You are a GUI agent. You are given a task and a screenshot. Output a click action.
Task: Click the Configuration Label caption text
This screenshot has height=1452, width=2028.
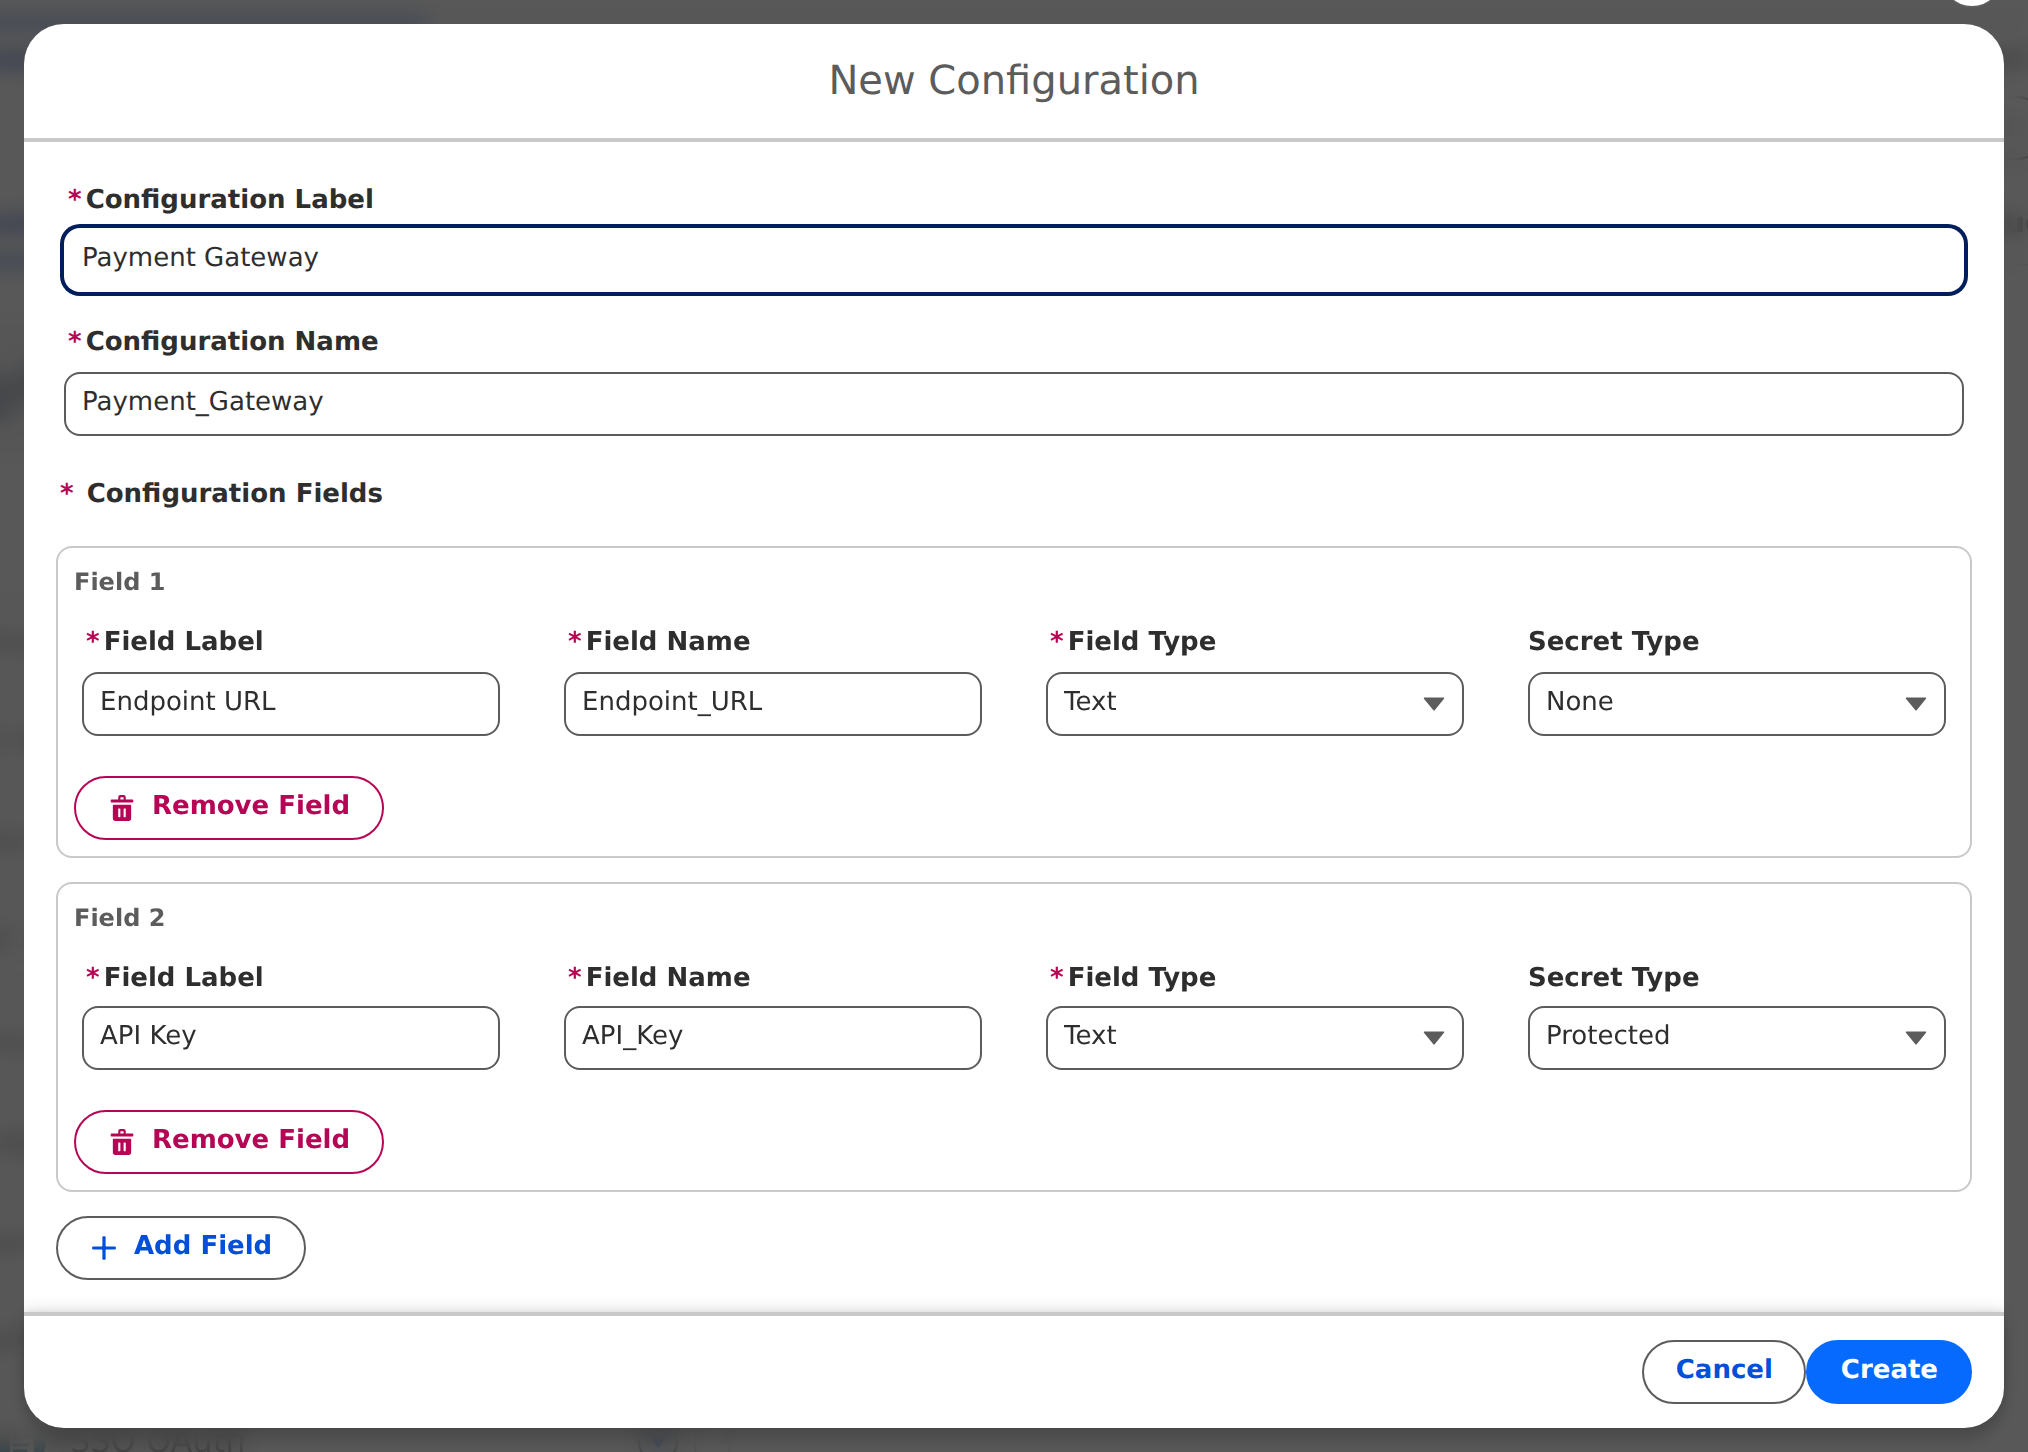(229, 199)
